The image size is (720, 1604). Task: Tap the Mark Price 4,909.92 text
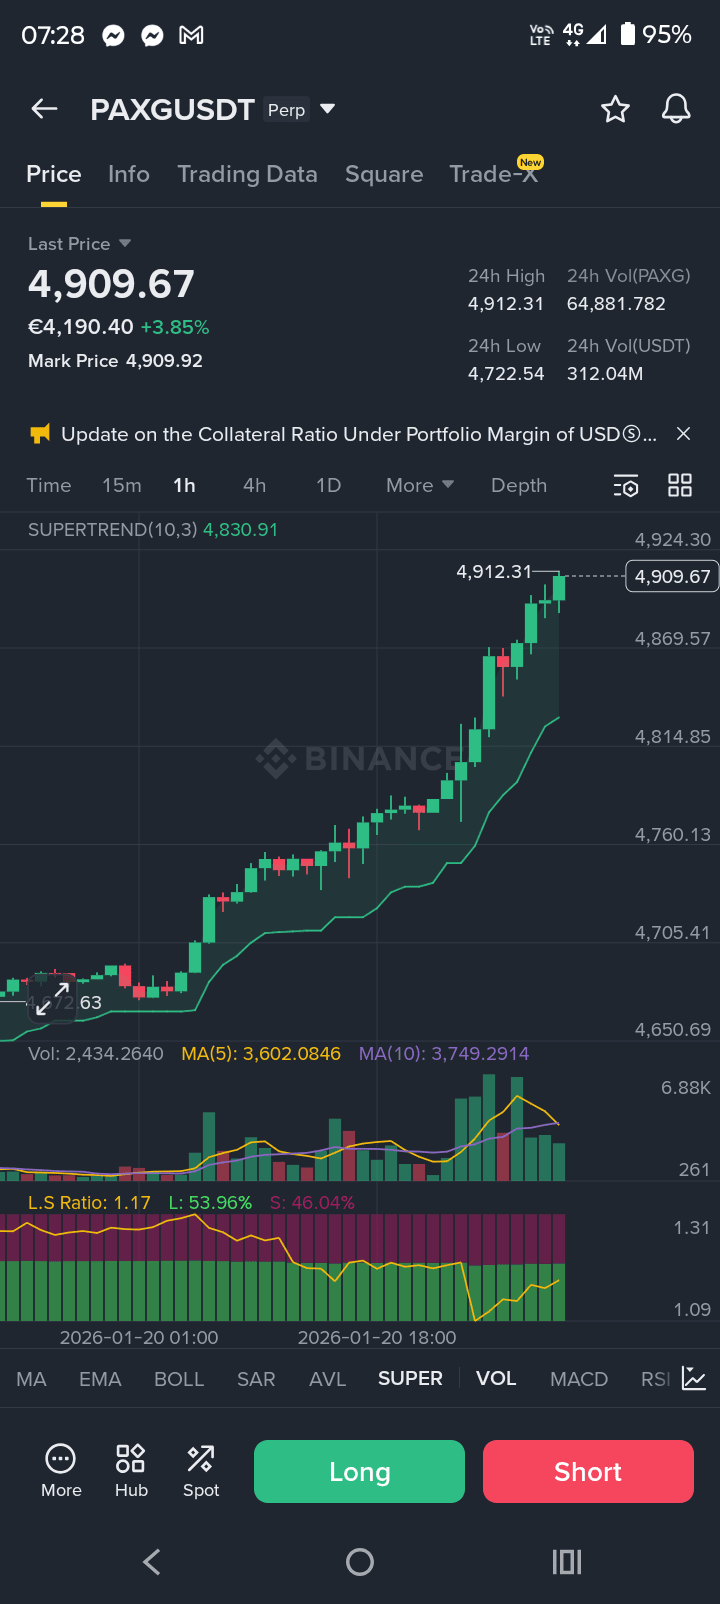(115, 360)
